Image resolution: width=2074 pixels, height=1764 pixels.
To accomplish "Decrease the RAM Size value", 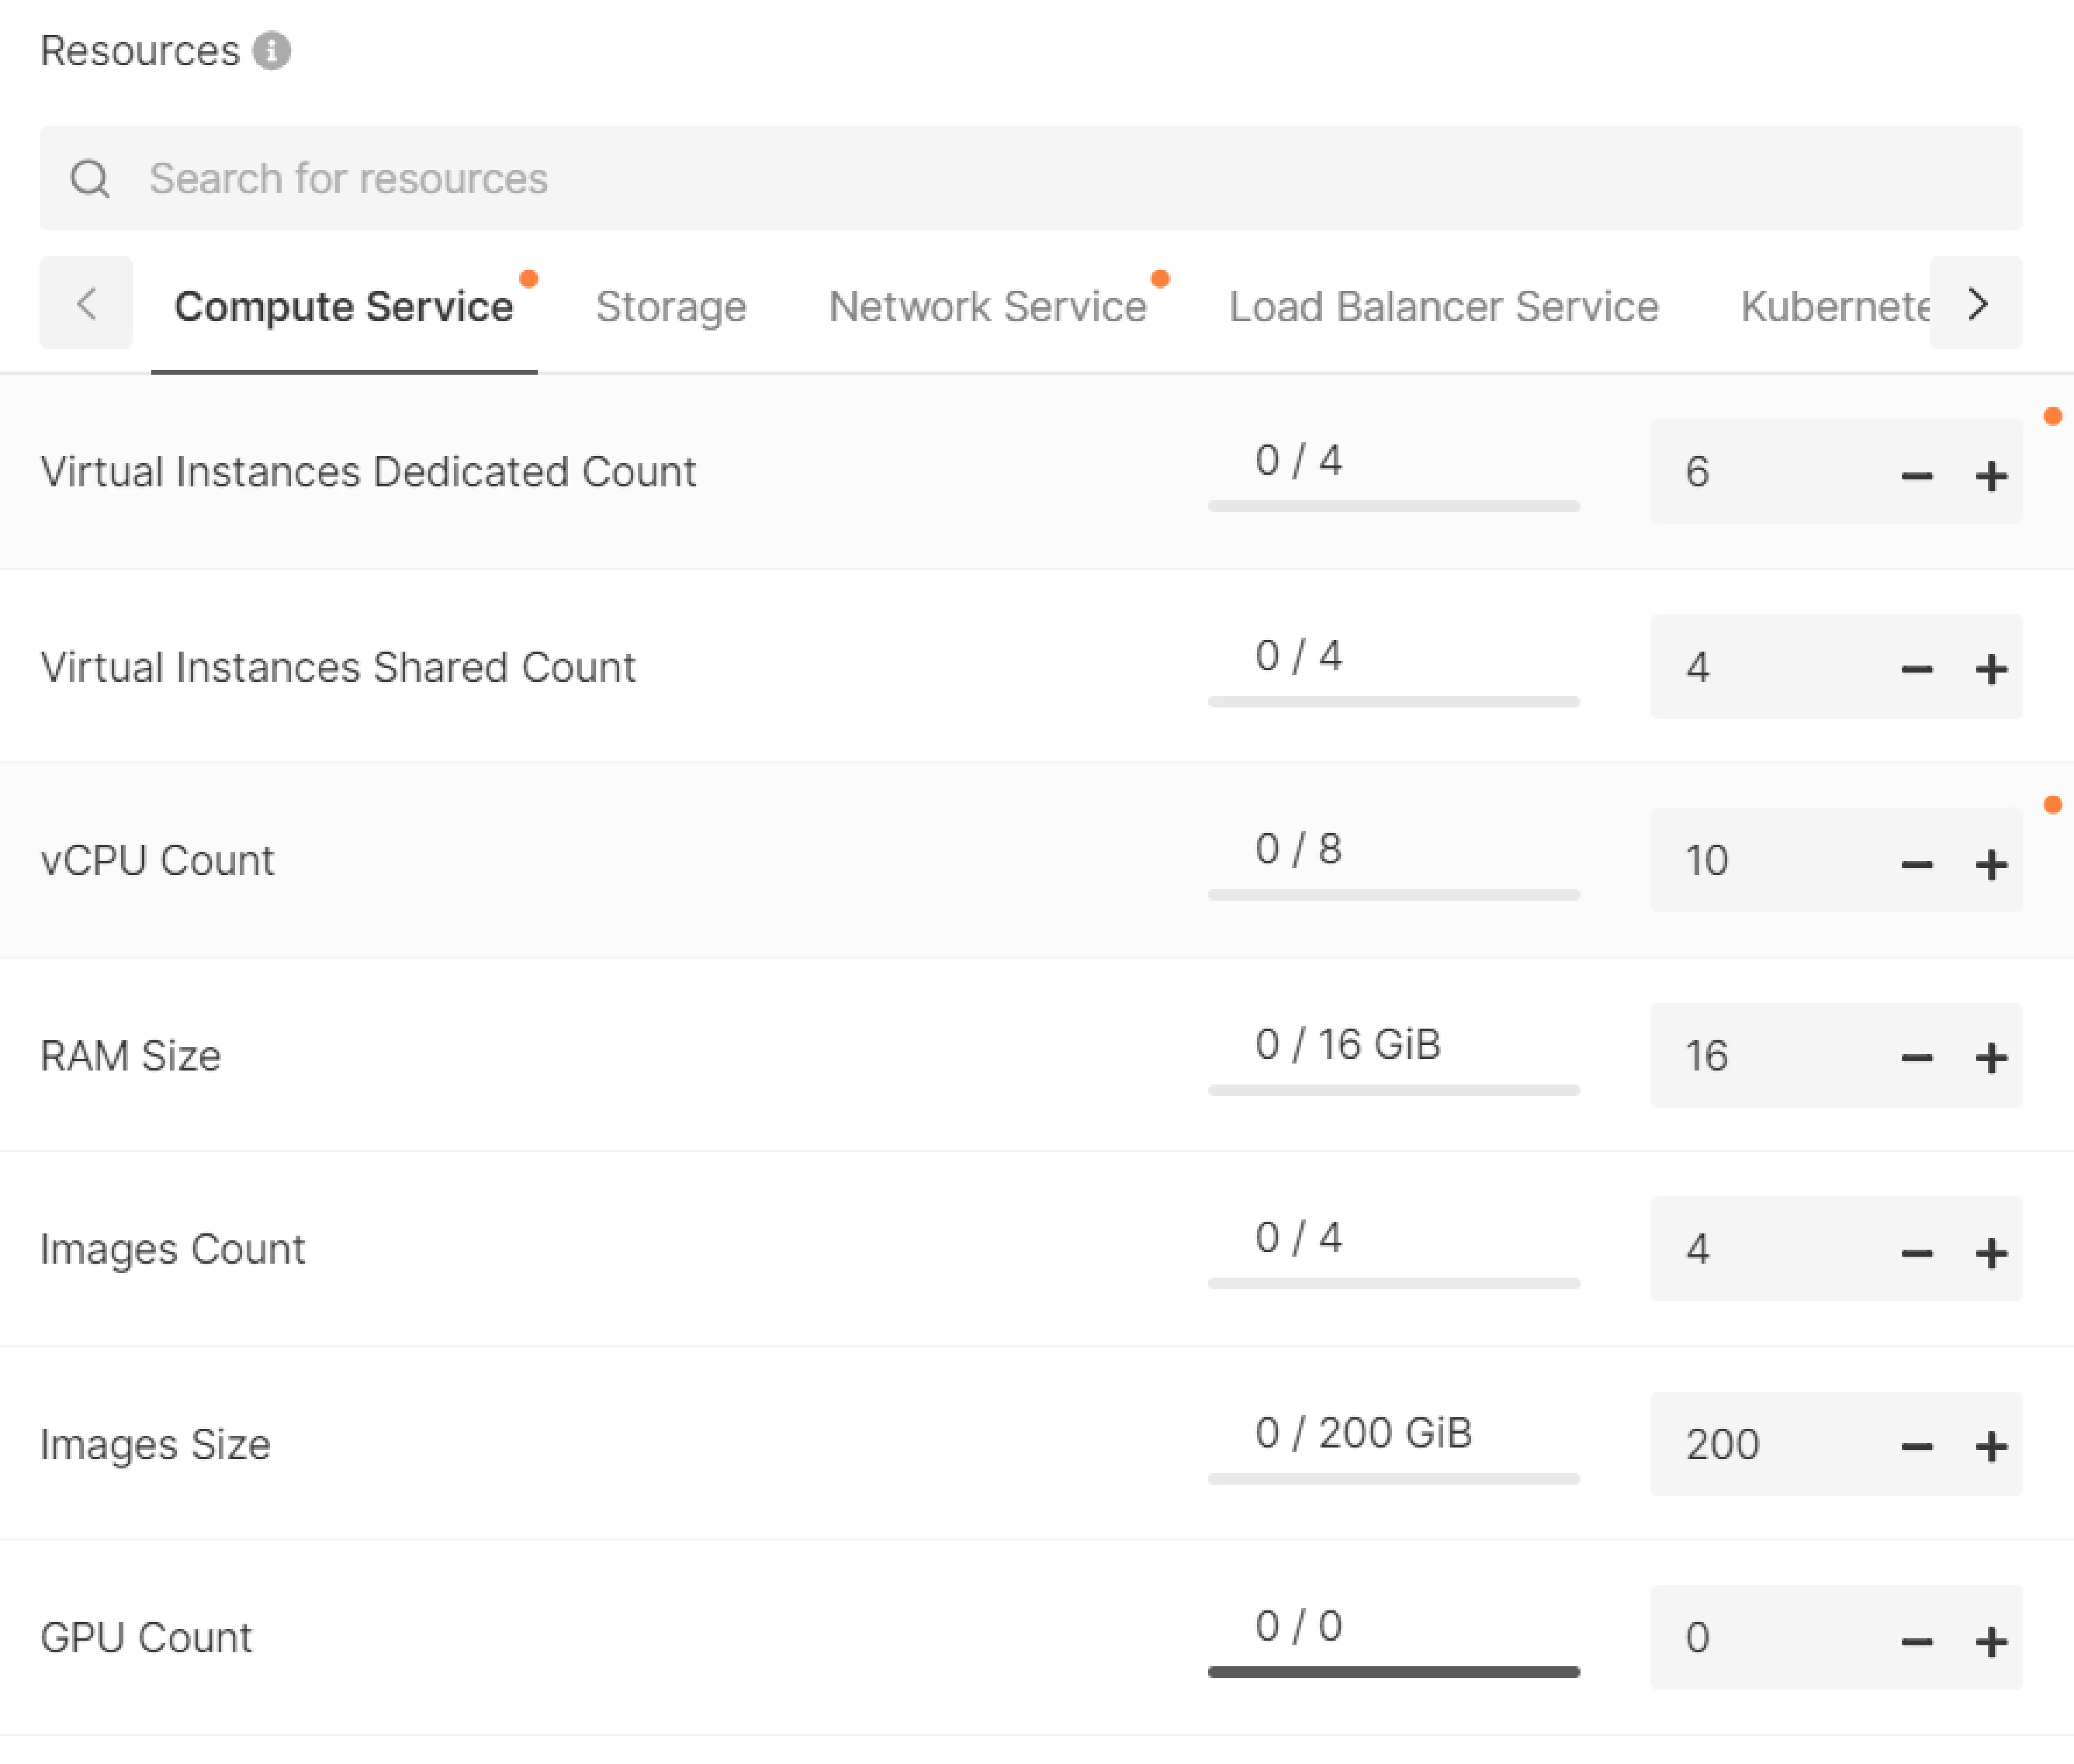I will tap(1916, 1058).
